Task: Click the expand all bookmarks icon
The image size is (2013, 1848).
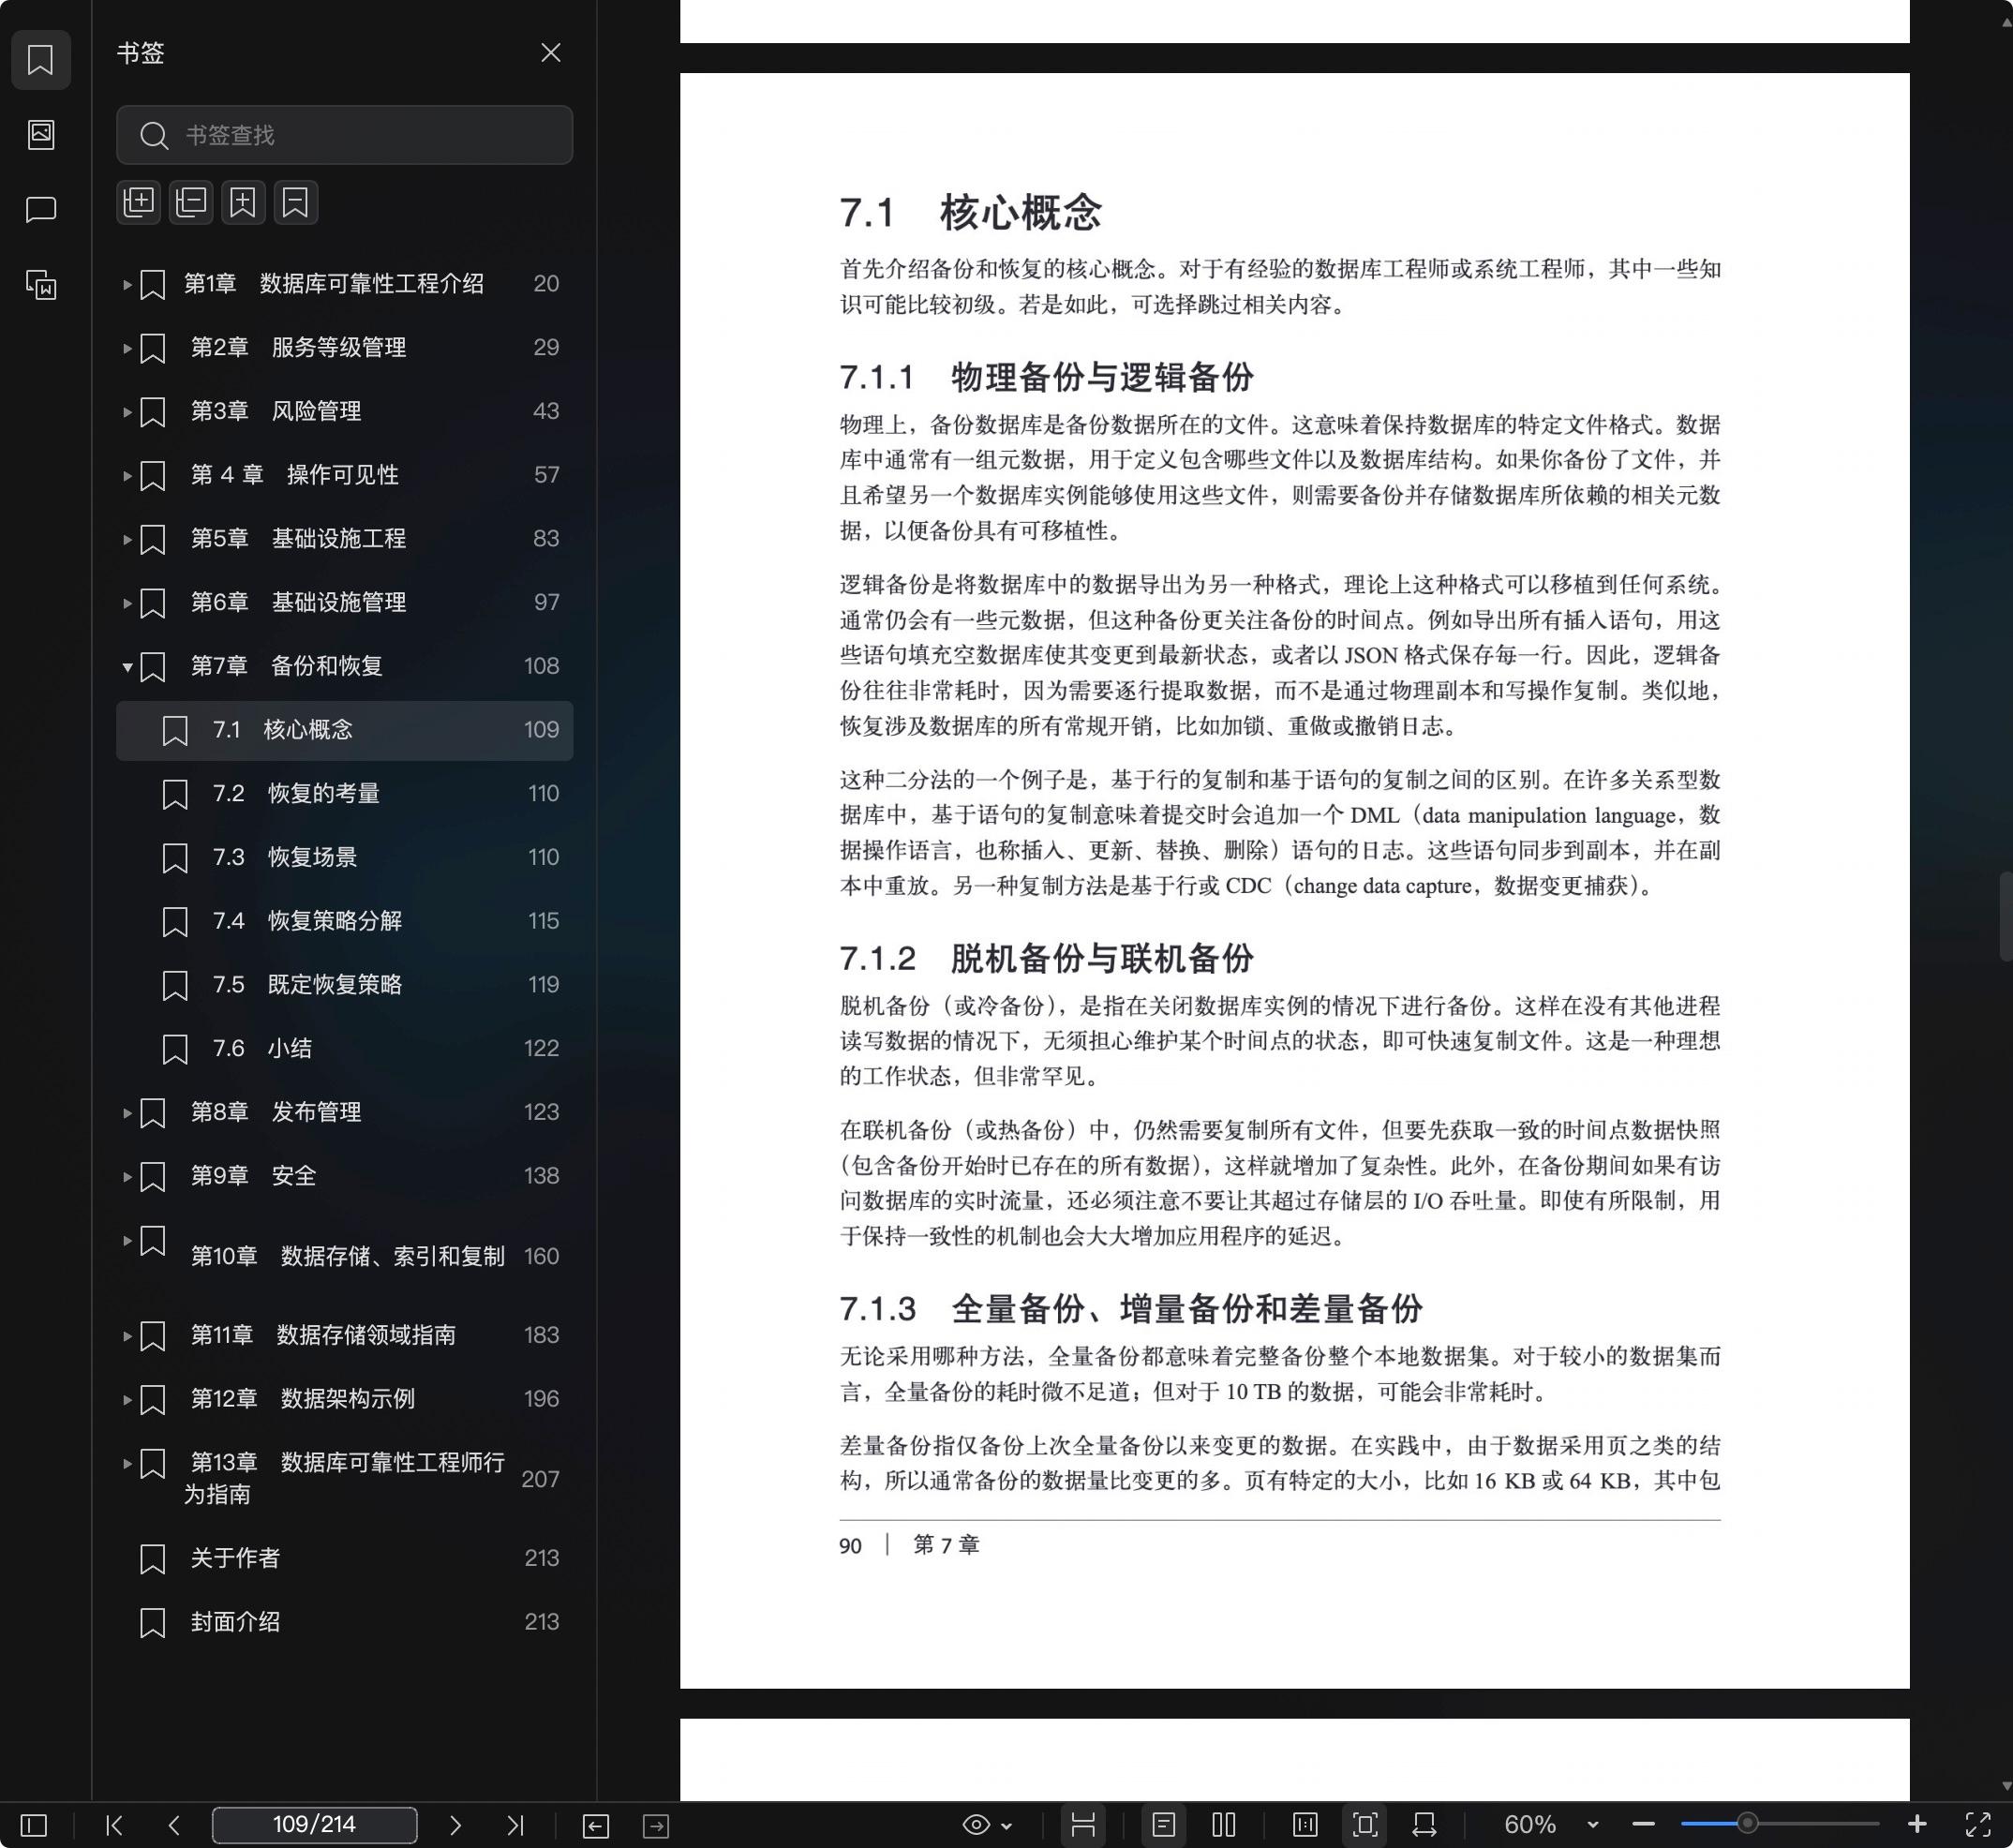Action: click(x=139, y=202)
